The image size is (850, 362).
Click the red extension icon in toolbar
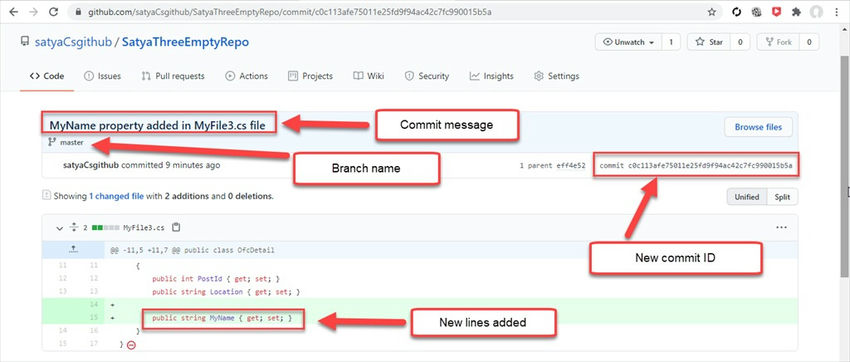point(776,12)
